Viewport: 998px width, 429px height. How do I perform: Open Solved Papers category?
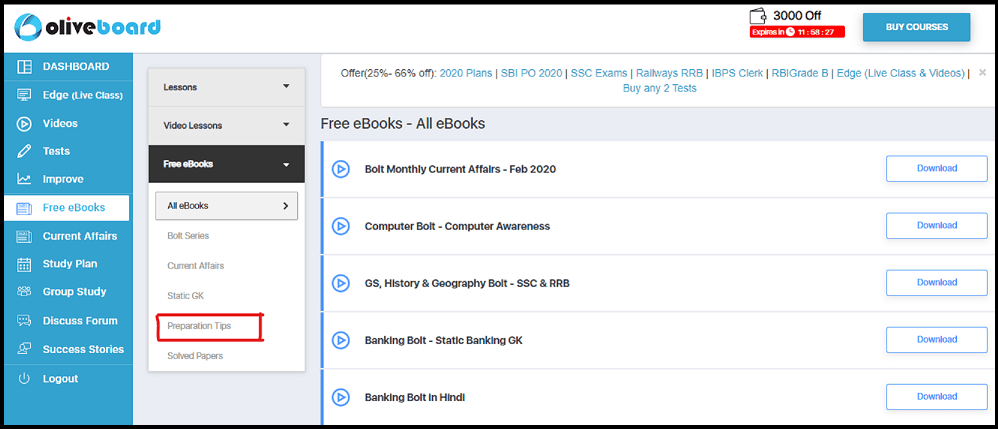click(x=195, y=356)
